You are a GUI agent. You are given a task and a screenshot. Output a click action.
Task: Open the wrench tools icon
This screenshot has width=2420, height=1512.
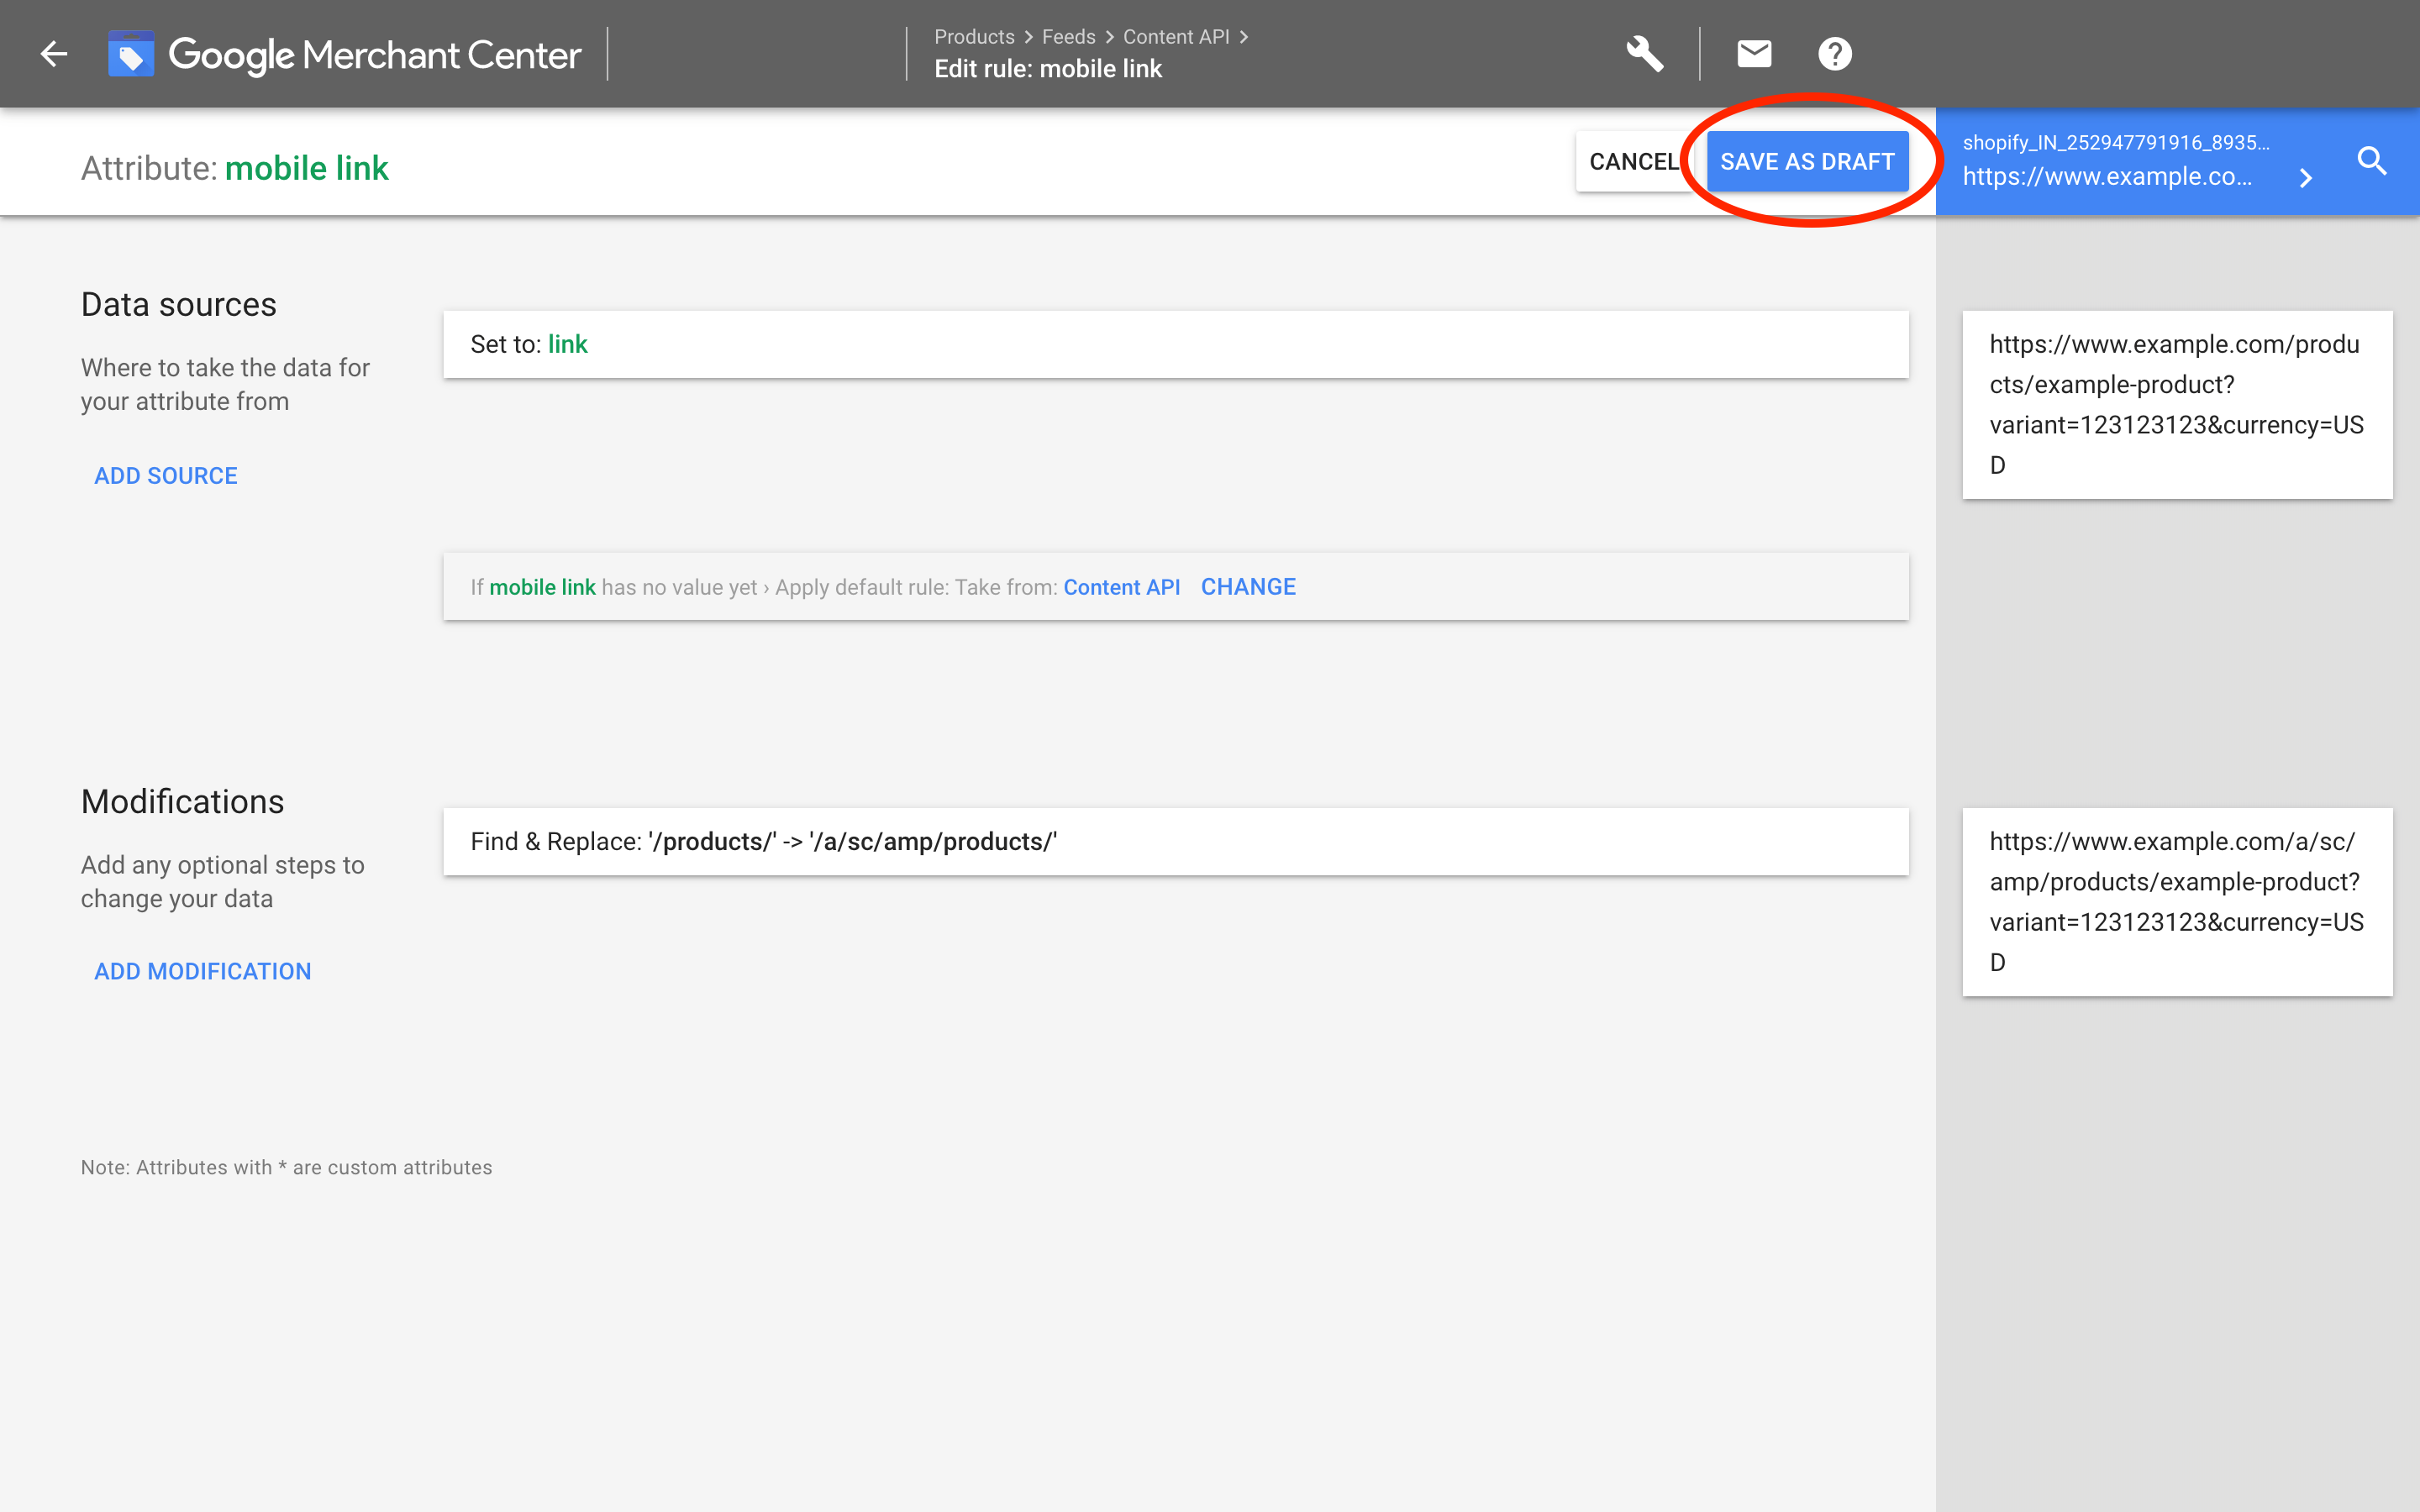tap(1644, 54)
